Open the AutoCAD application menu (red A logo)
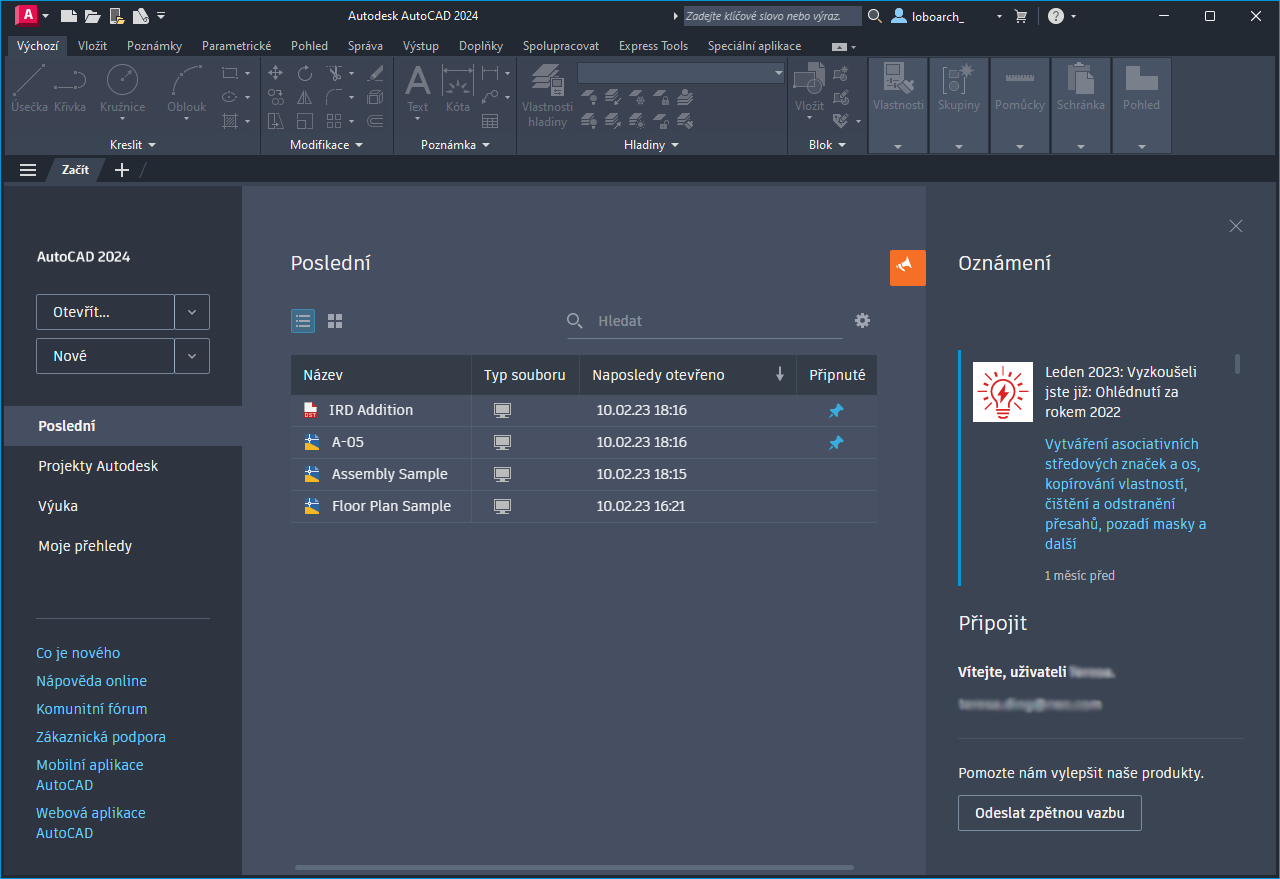The width and height of the screenshot is (1280, 879). click(x=28, y=15)
